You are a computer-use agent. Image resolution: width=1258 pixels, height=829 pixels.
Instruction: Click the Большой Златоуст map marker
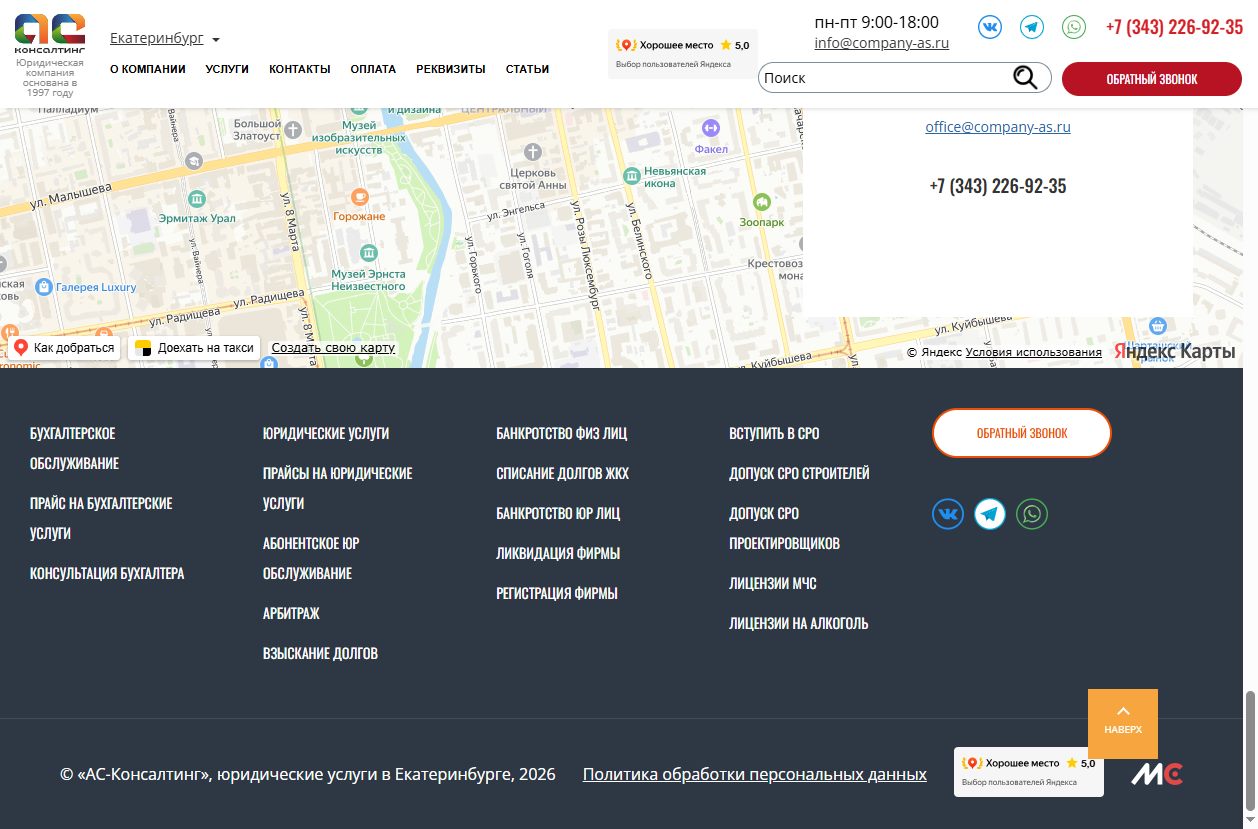pyautogui.click(x=293, y=129)
